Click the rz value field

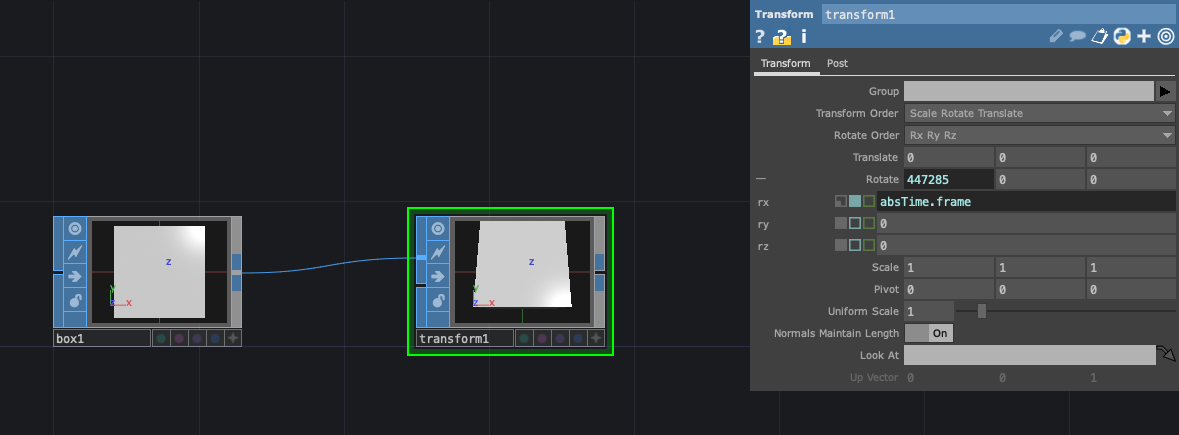coord(1027,245)
